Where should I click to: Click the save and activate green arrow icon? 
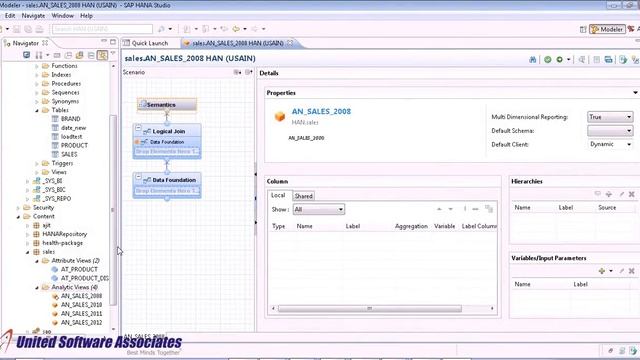coord(560,60)
